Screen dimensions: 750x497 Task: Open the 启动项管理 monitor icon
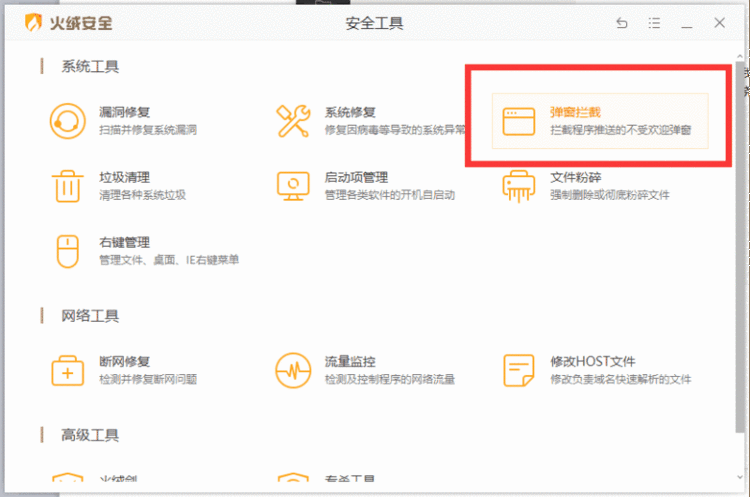point(293,185)
